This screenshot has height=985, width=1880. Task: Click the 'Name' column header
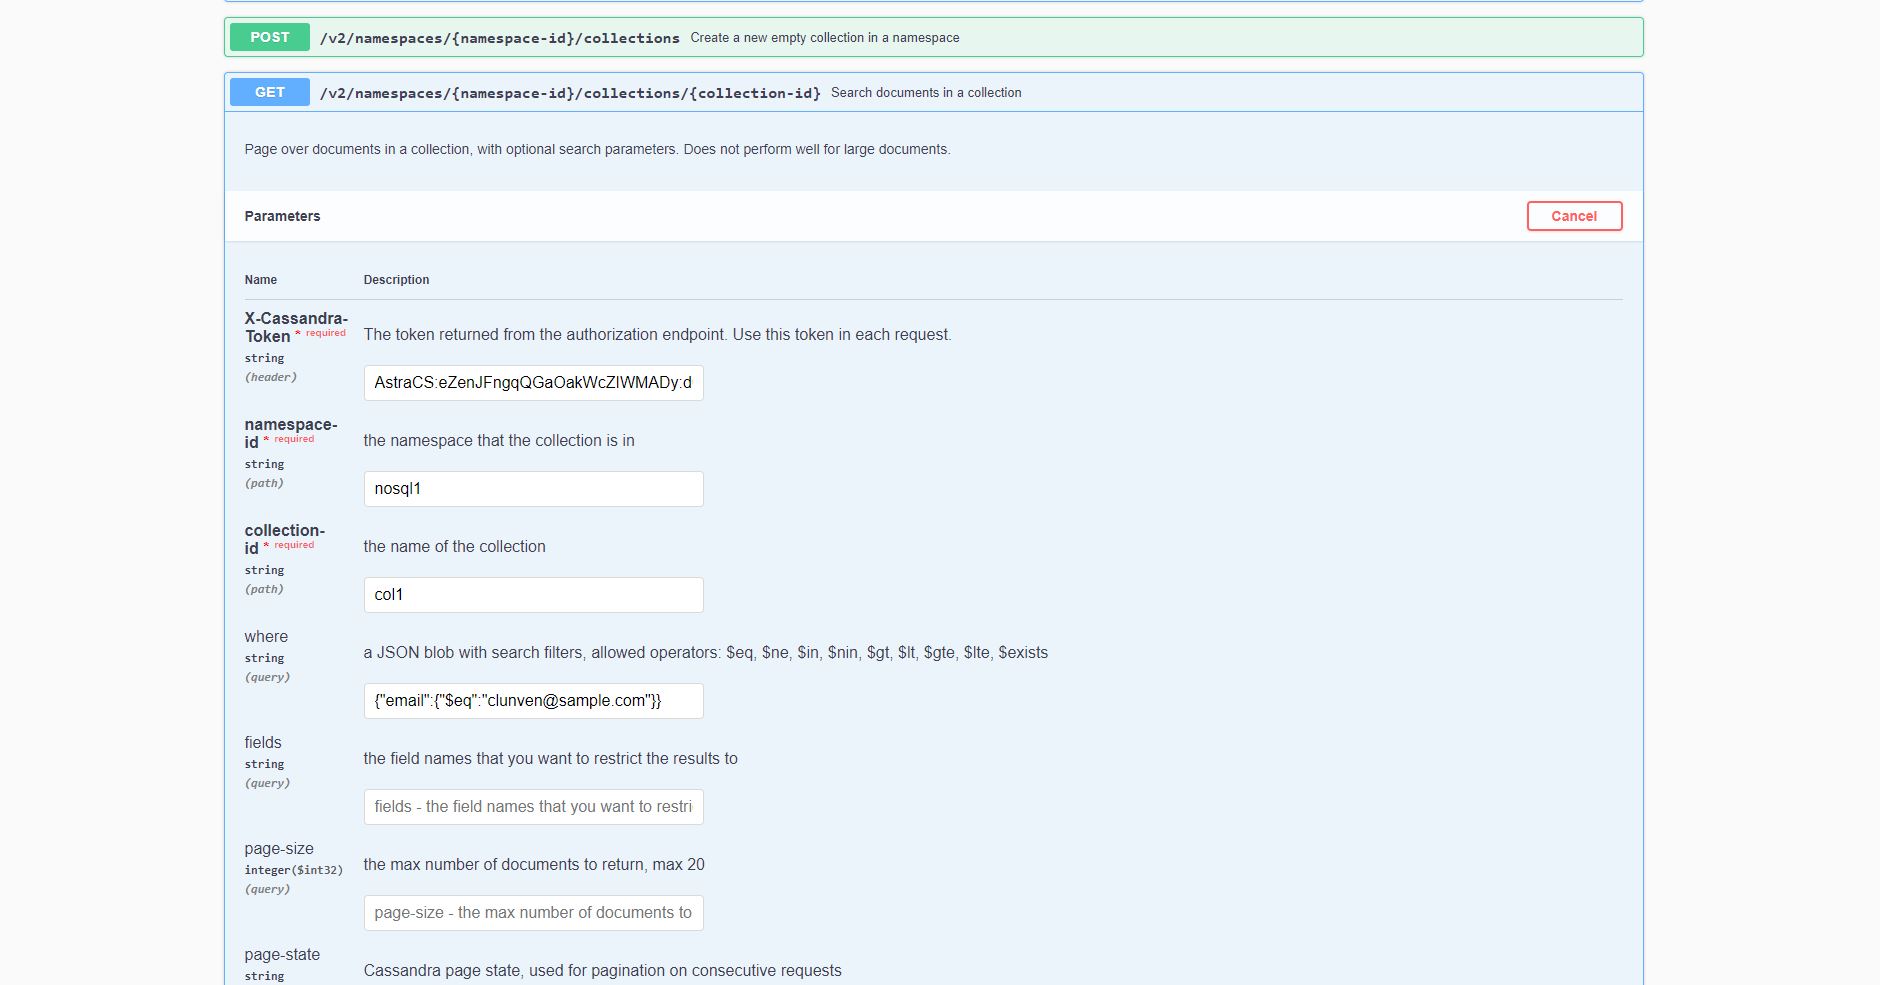tap(261, 280)
